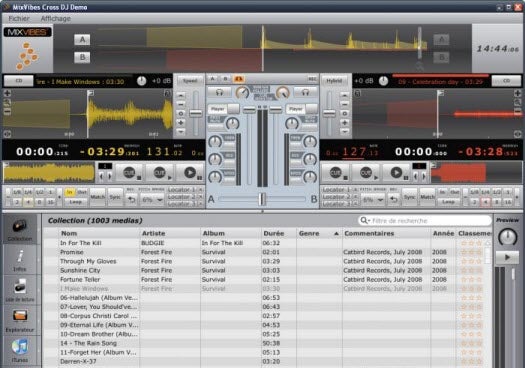This screenshot has height=368, width=525.
Task: Select mixer tab A
Action: coord(212,79)
